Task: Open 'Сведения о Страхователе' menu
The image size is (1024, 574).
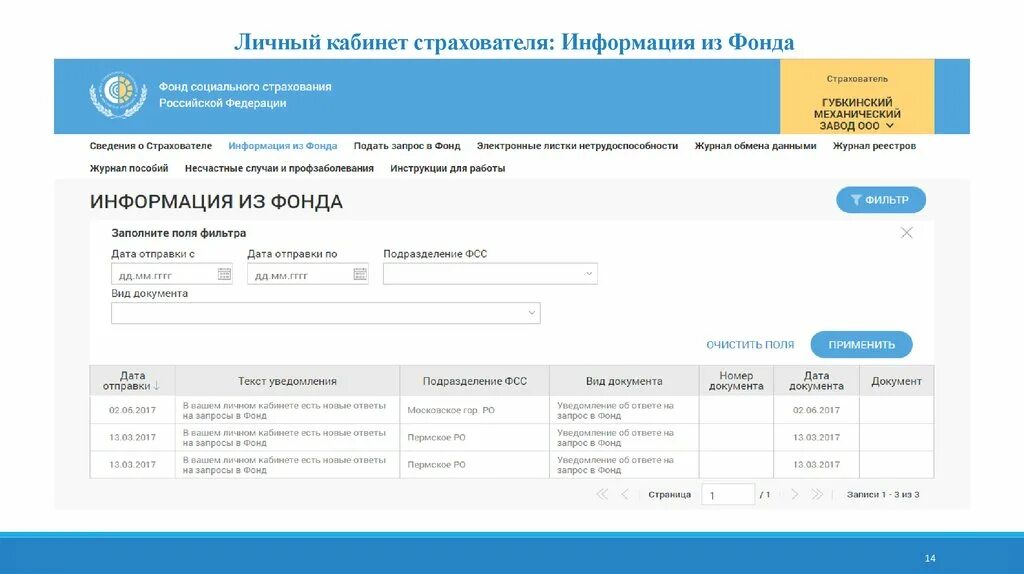Action: click(151, 146)
